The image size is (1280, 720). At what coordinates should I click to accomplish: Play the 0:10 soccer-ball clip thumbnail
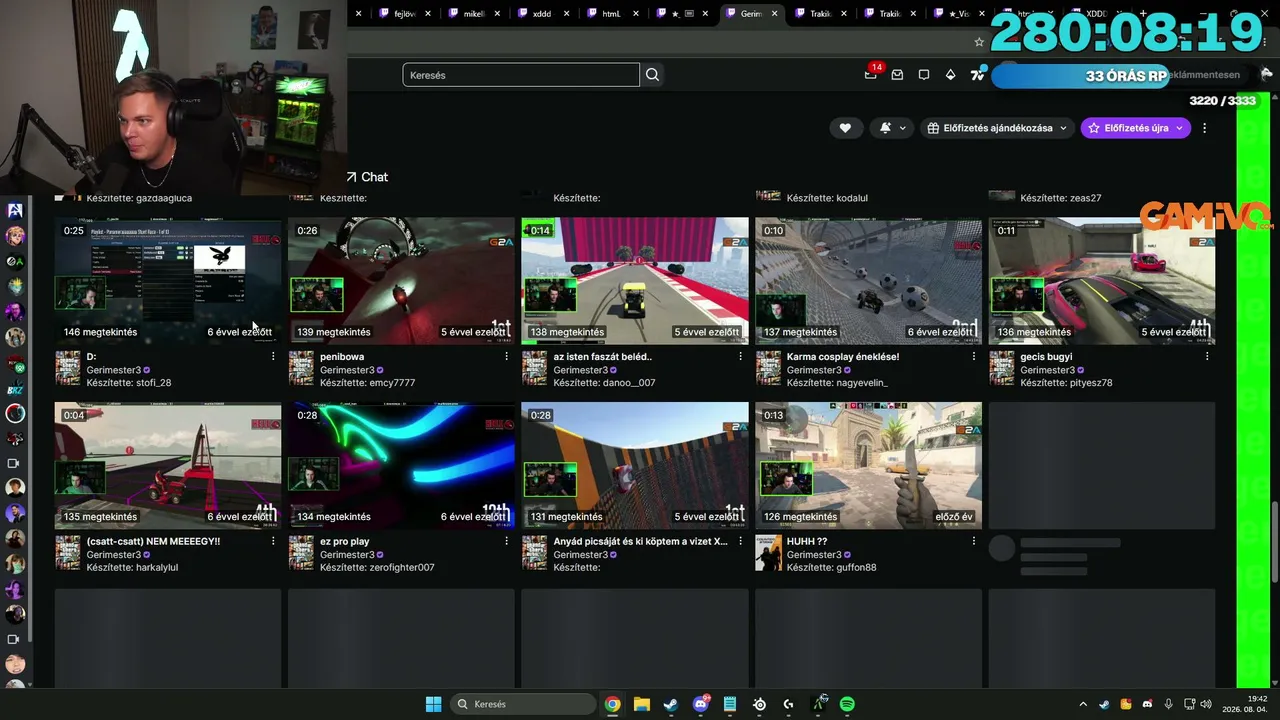pyautogui.click(x=868, y=281)
